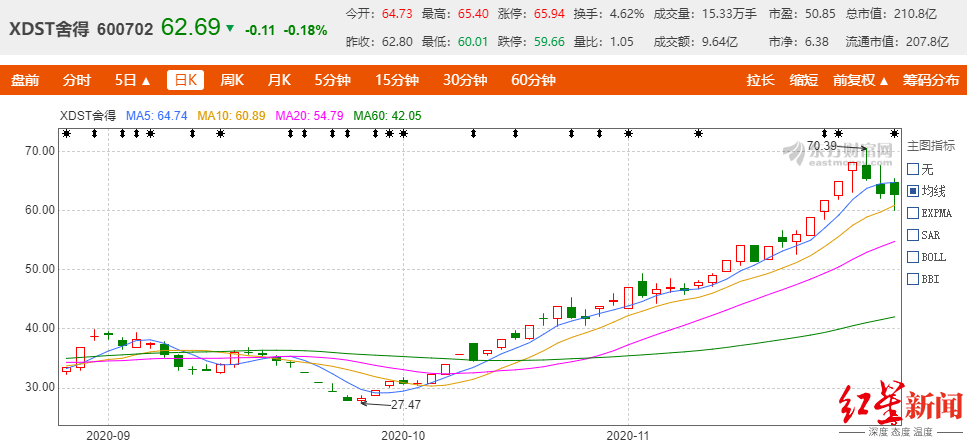Image resolution: width=973 pixels, height=448 pixels.
Task: Show the 60分钟 candlestick chart
Action: tap(533, 80)
